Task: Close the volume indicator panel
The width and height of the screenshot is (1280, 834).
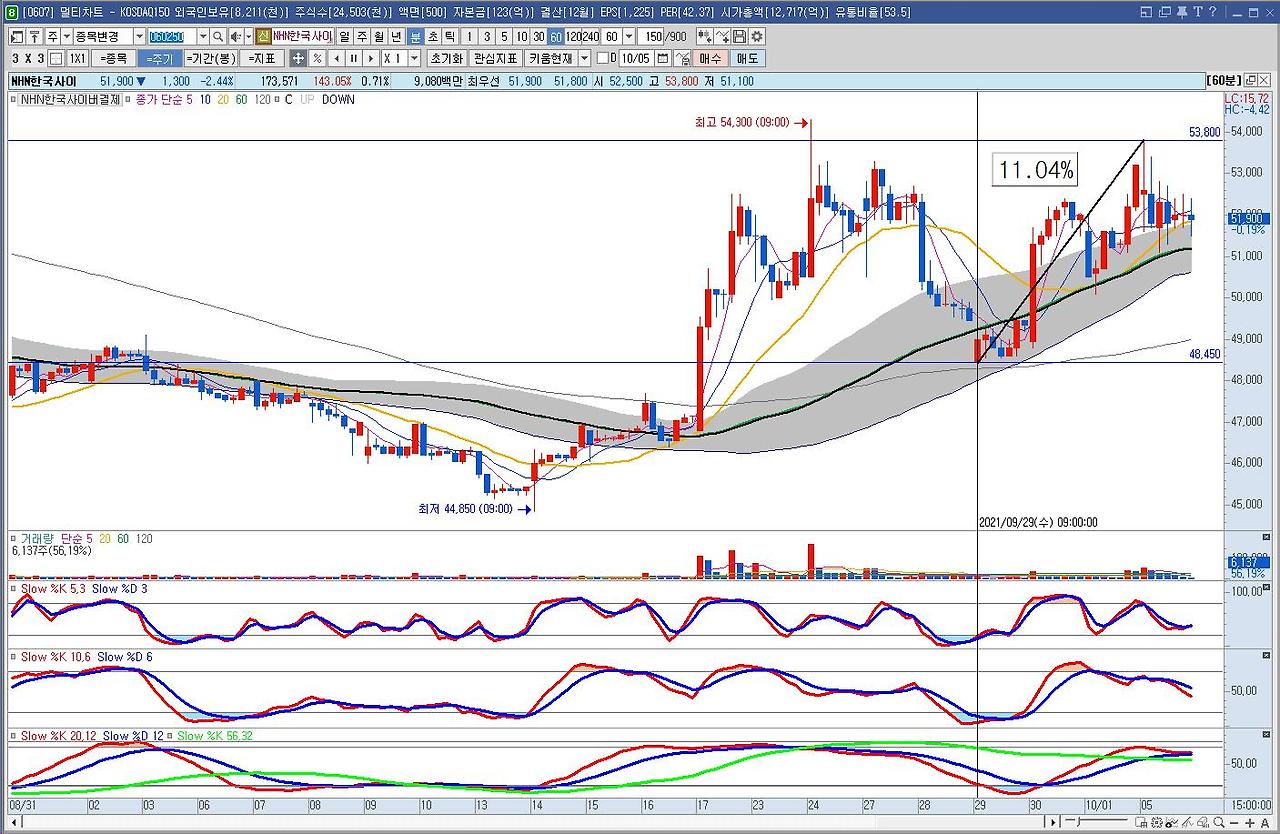Action: point(1266,538)
